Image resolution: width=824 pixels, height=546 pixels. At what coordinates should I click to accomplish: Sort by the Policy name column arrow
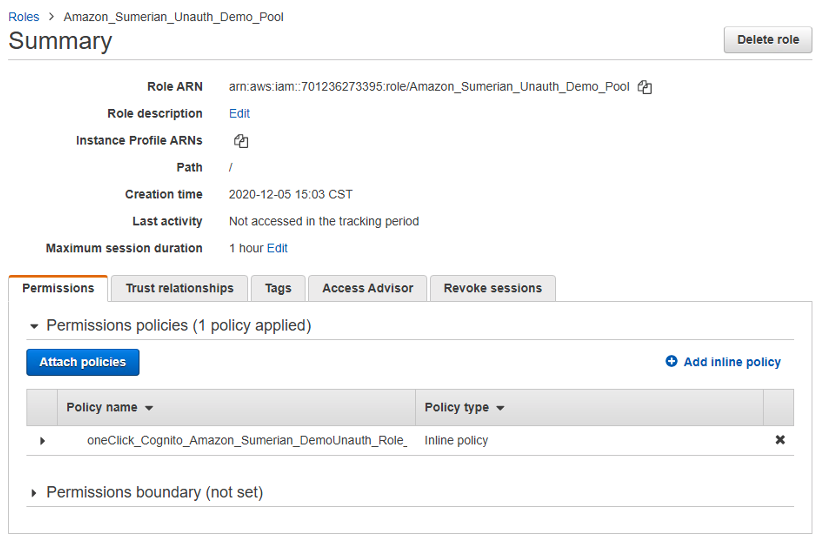(149, 408)
